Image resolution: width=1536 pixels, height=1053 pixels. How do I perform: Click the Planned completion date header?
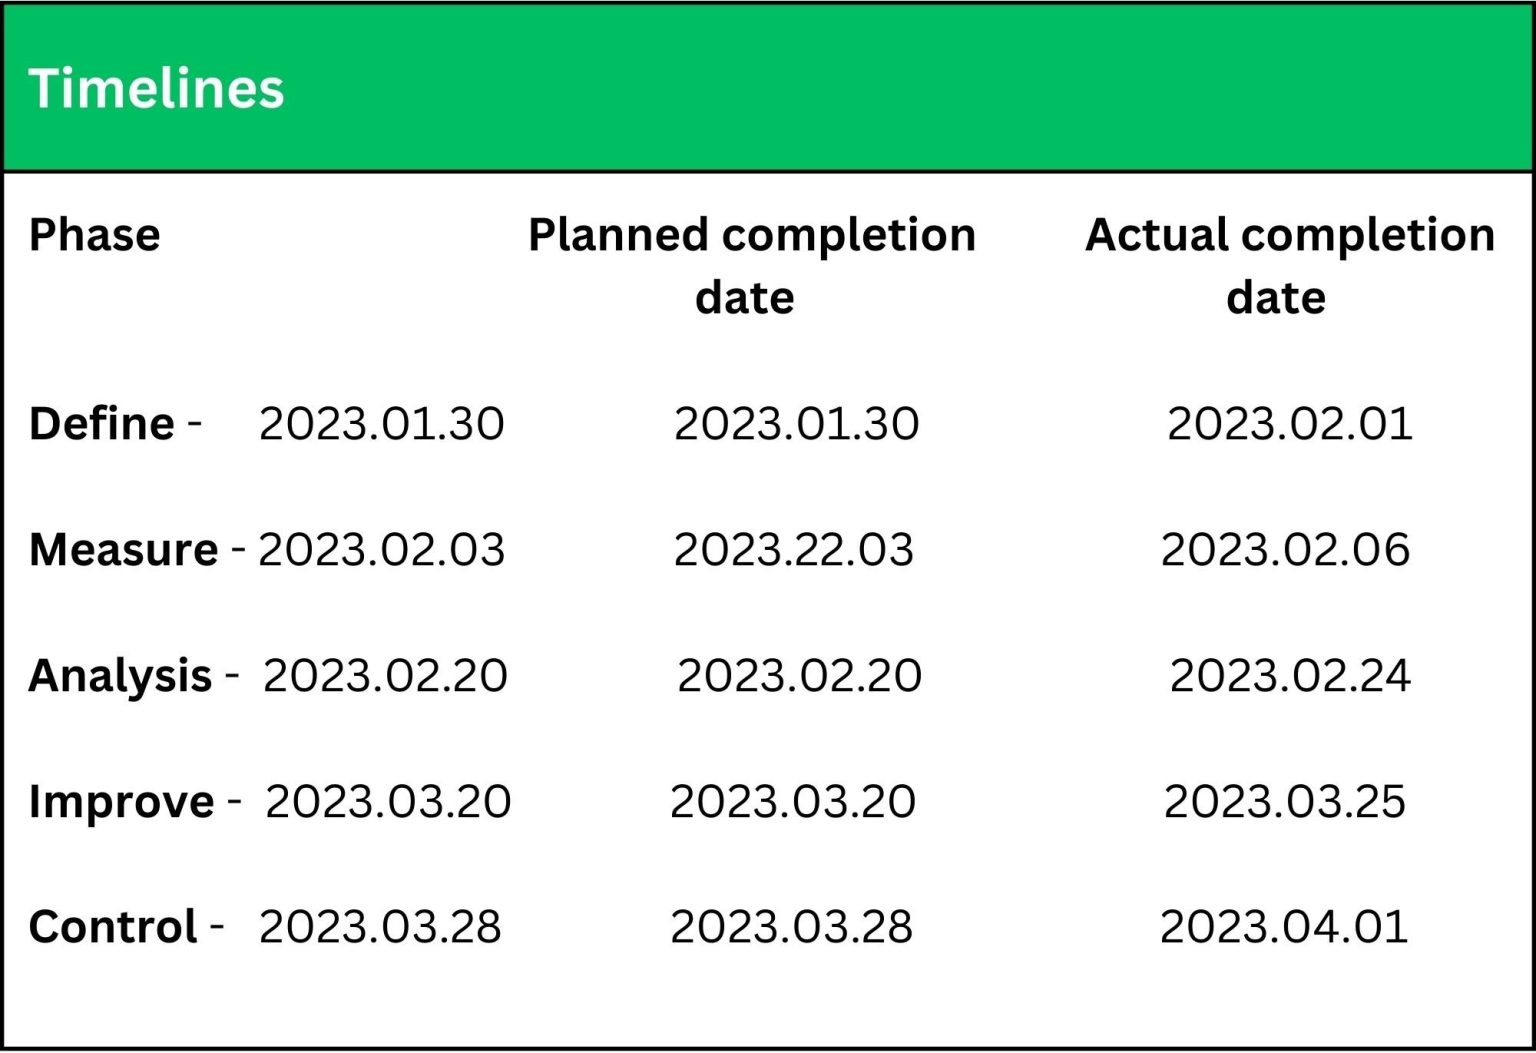pyautogui.click(x=751, y=265)
